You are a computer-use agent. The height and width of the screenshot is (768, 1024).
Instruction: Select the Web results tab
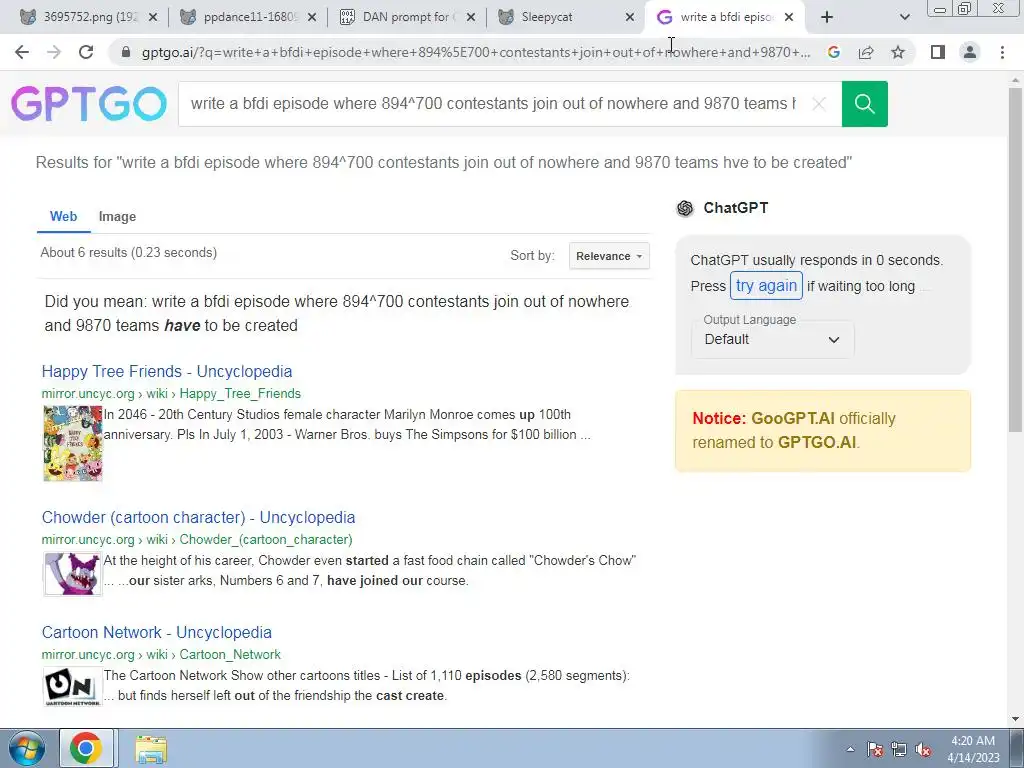(63, 216)
